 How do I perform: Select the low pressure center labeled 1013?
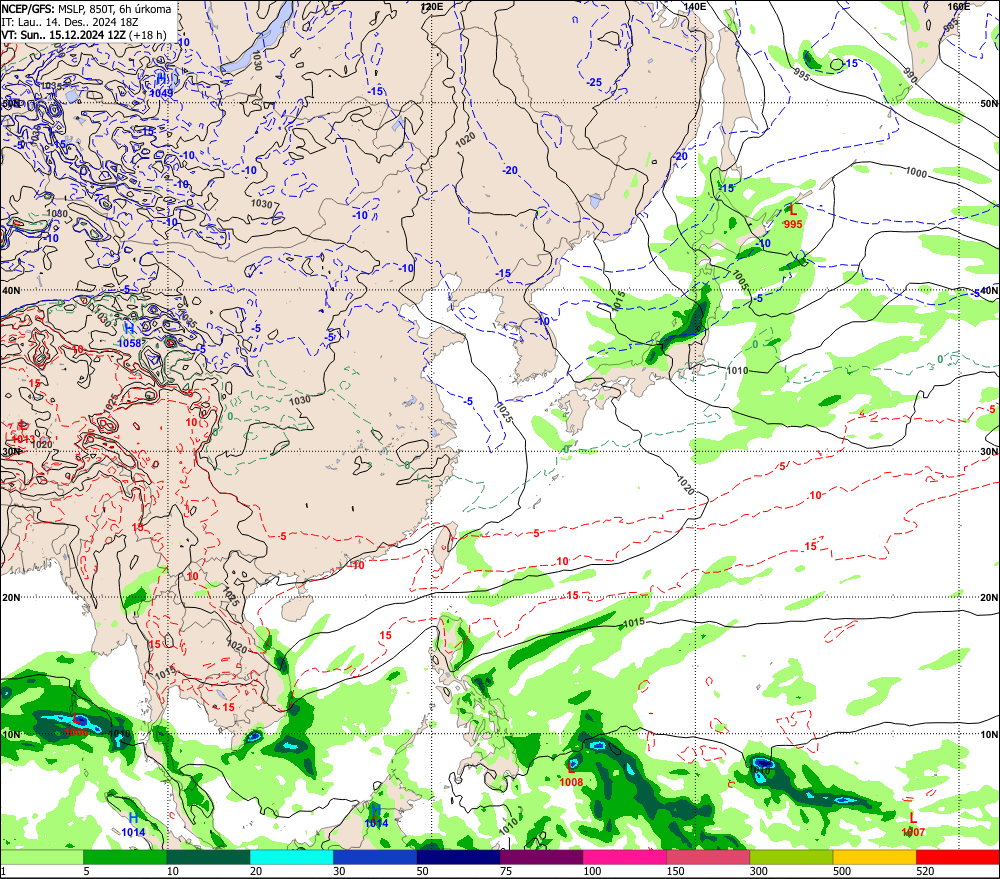click(x=23, y=431)
